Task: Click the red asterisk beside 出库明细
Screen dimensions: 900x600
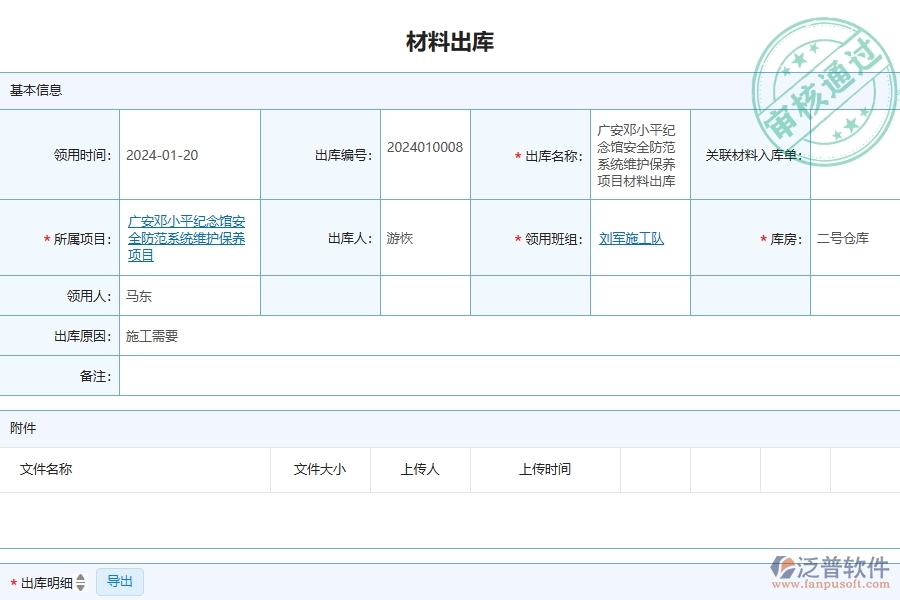Action: click(13, 581)
